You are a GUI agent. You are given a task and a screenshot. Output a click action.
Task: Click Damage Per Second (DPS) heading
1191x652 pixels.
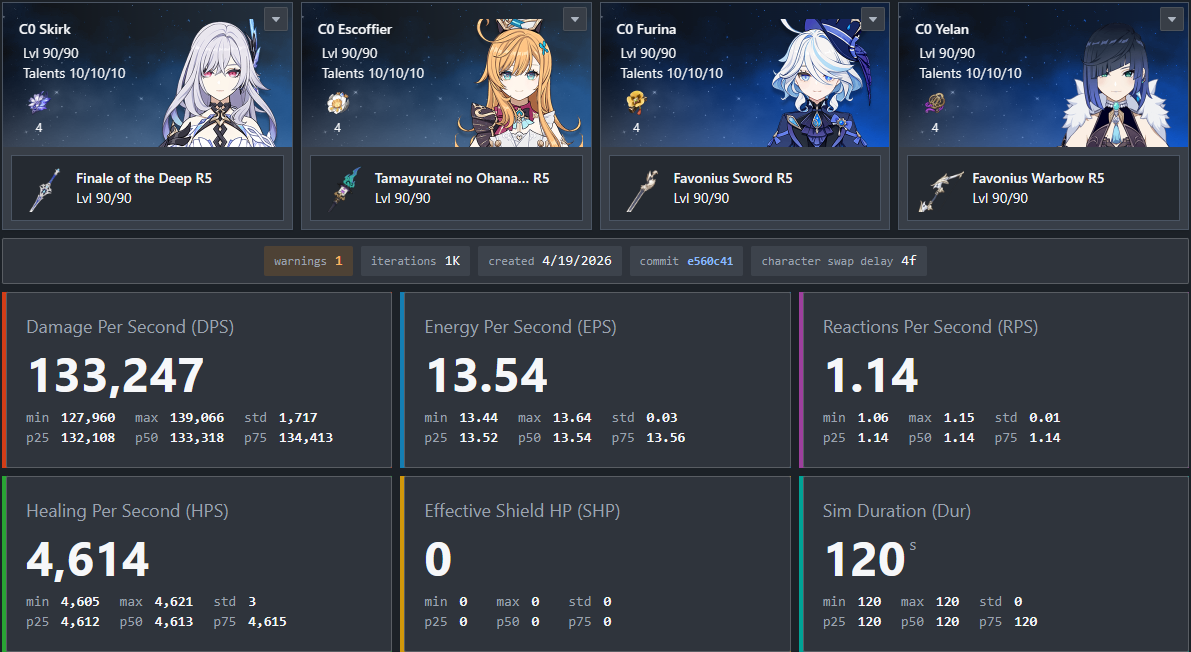tap(130, 327)
